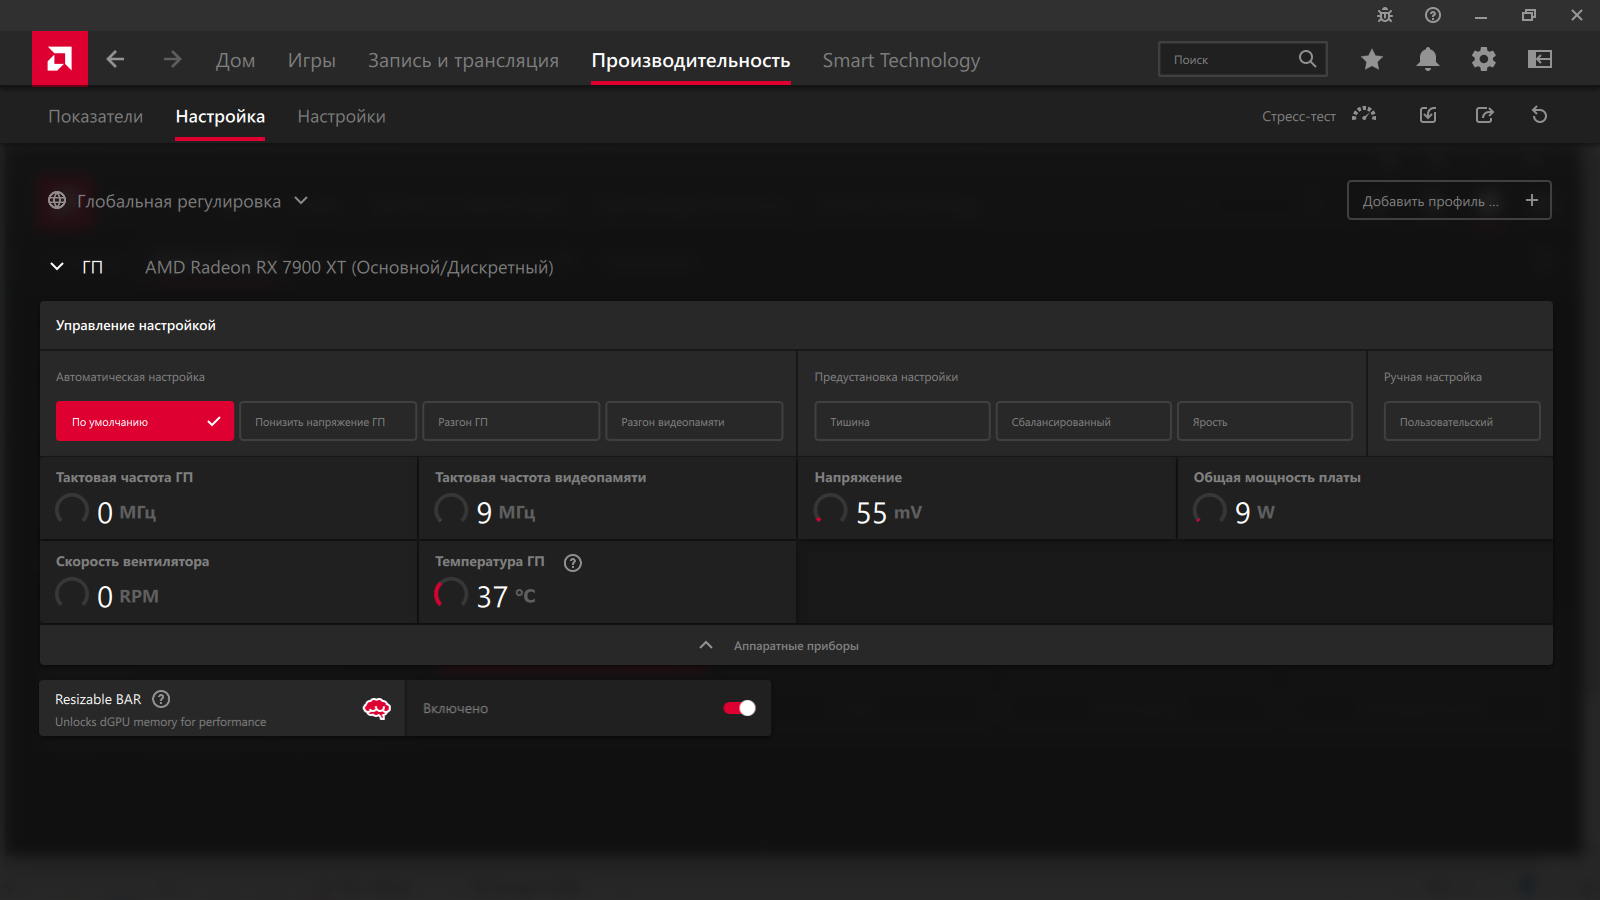
Task: Click AMD Radeon RX 7900 XT label
Action: click(349, 267)
